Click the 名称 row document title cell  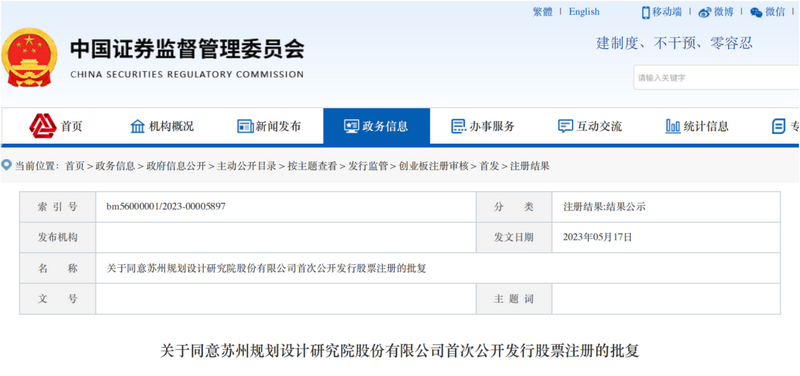[x=438, y=268]
